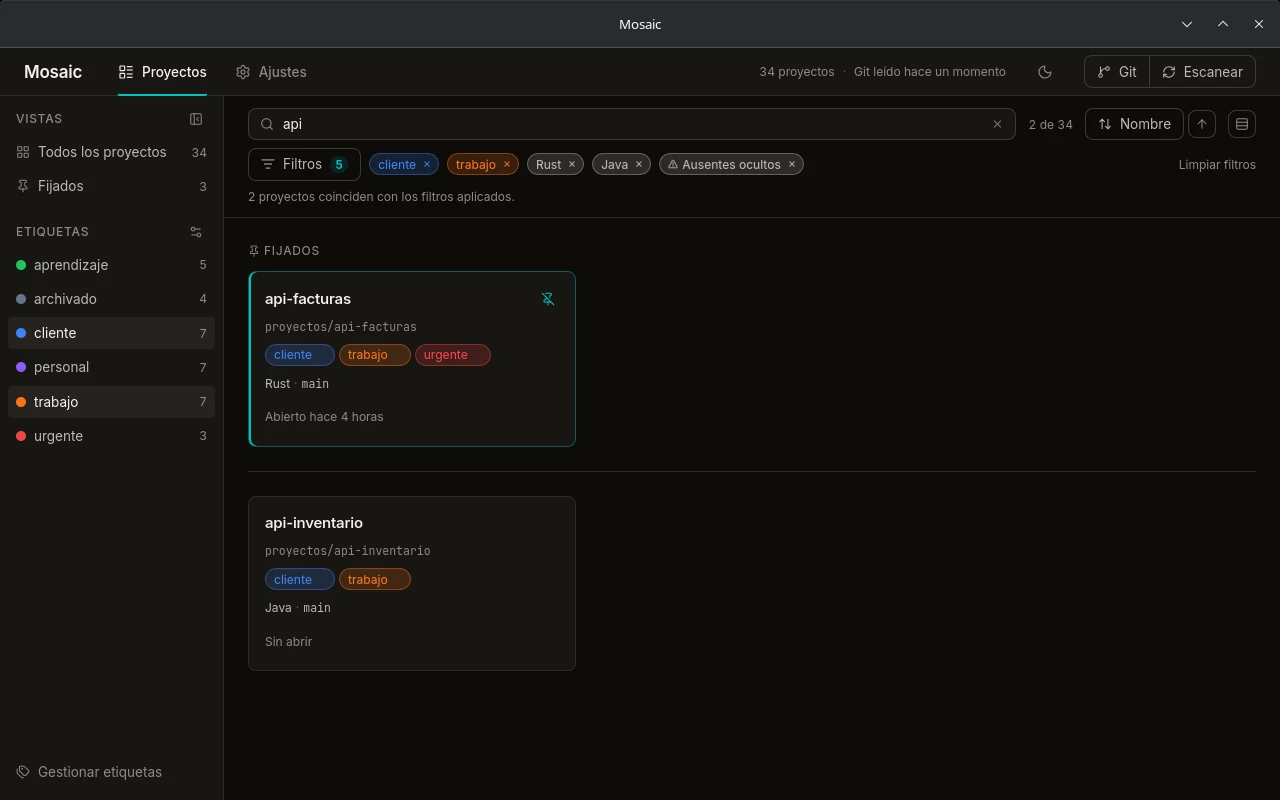Click the Mosaic app logo text

pos(53,72)
